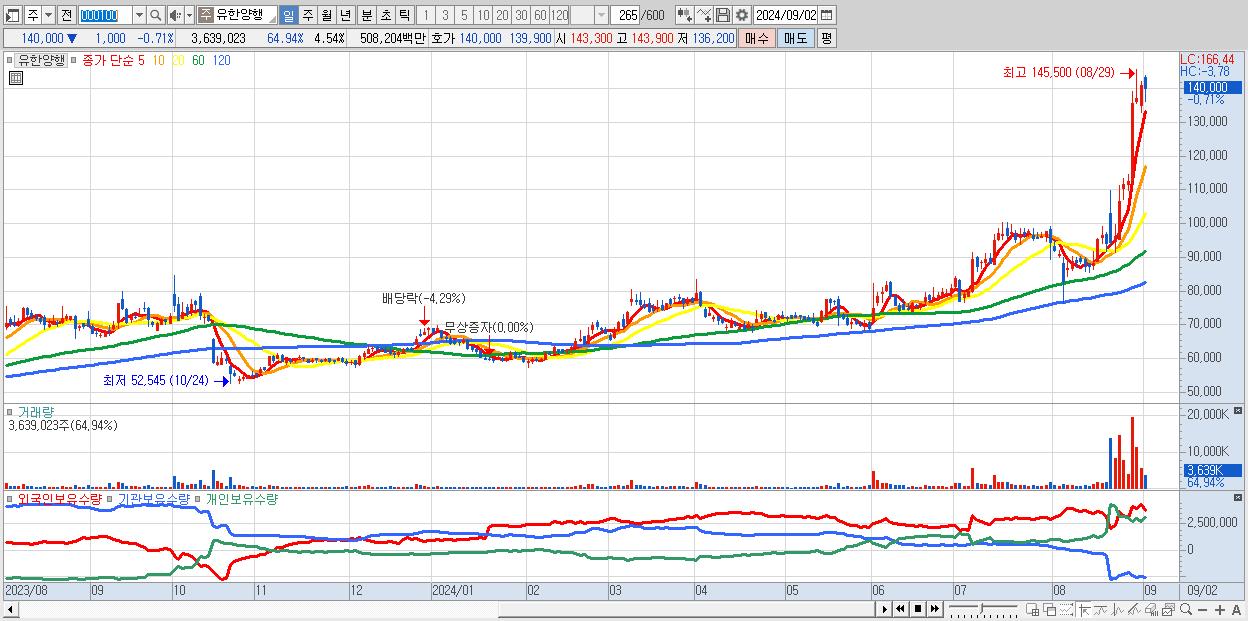Select daily 일 chart period

pos(288,15)
